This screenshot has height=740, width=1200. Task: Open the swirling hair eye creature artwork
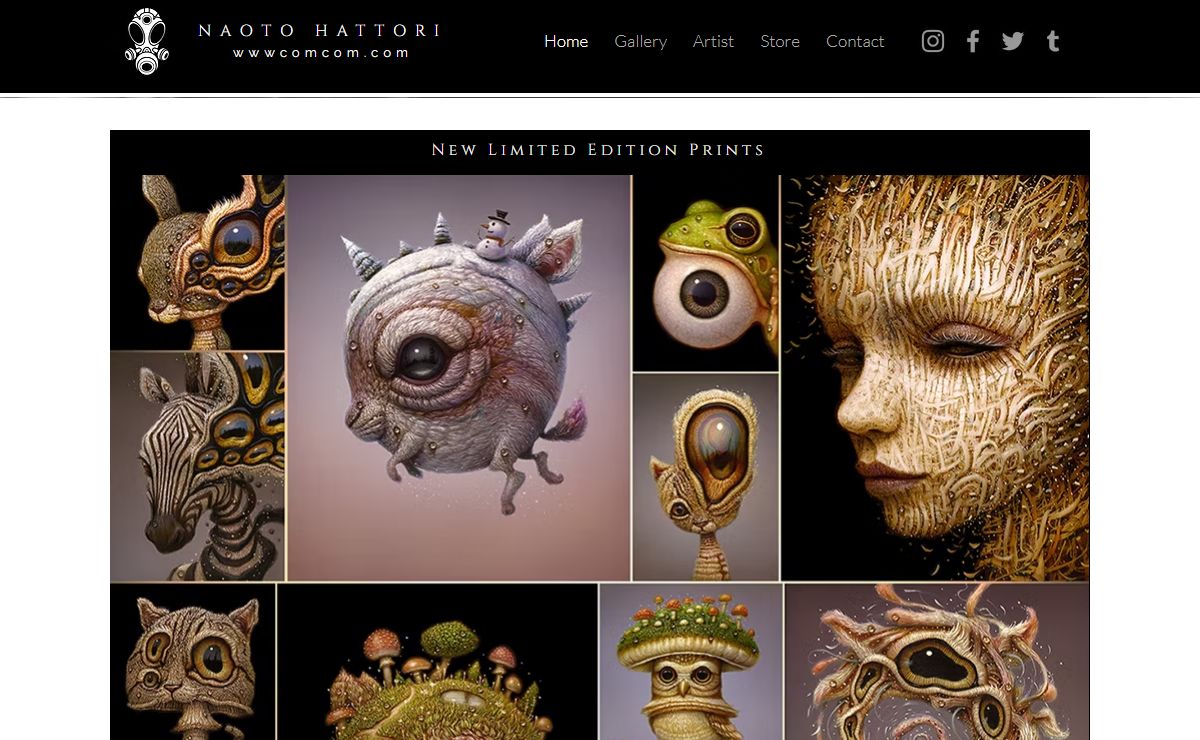[937, 662]
